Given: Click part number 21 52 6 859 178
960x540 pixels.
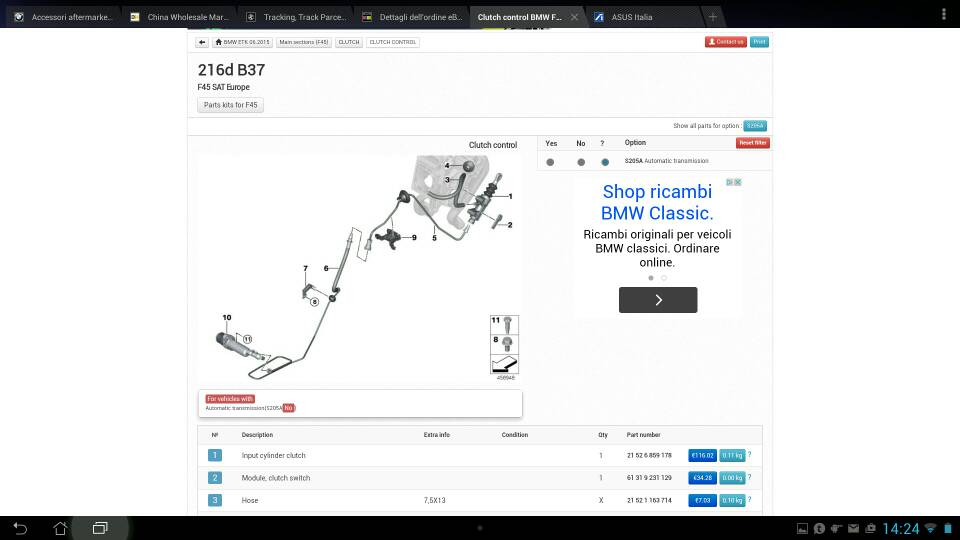Looking at the screenshot, I should pyautogui.click(x=649, y=456).
